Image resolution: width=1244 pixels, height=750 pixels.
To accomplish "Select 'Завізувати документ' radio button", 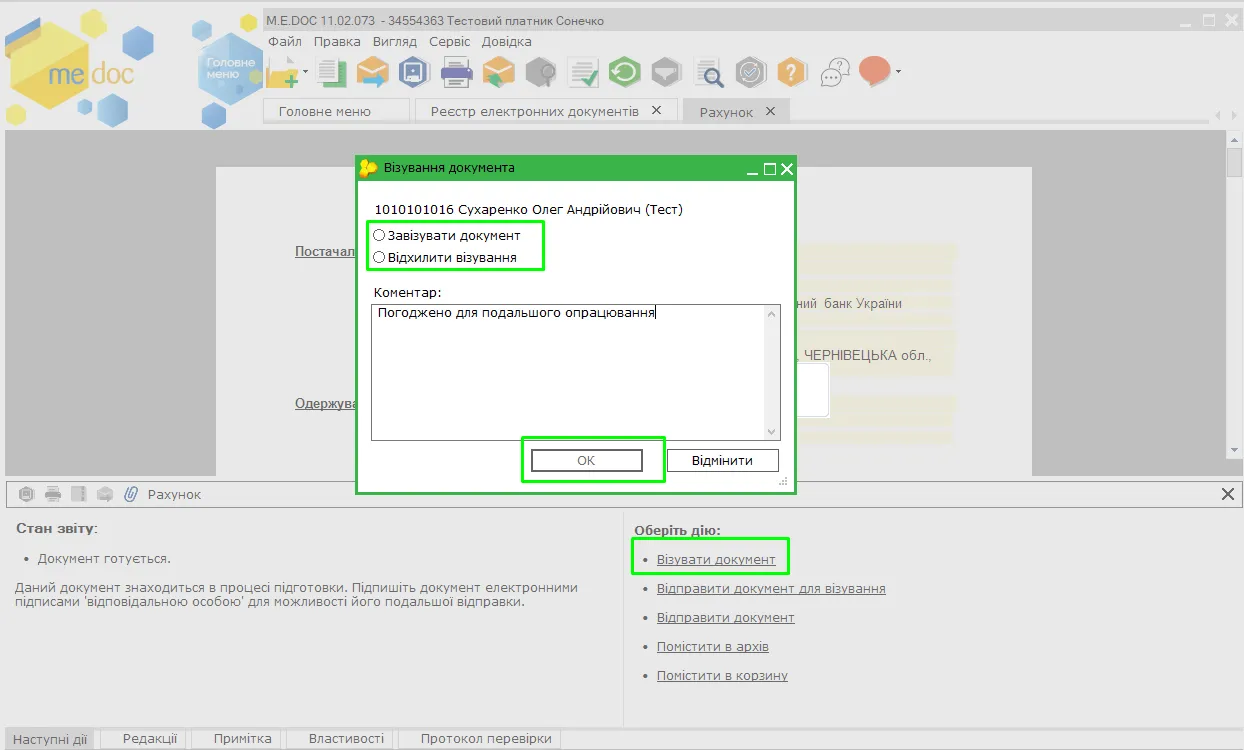I will (379, 235).
